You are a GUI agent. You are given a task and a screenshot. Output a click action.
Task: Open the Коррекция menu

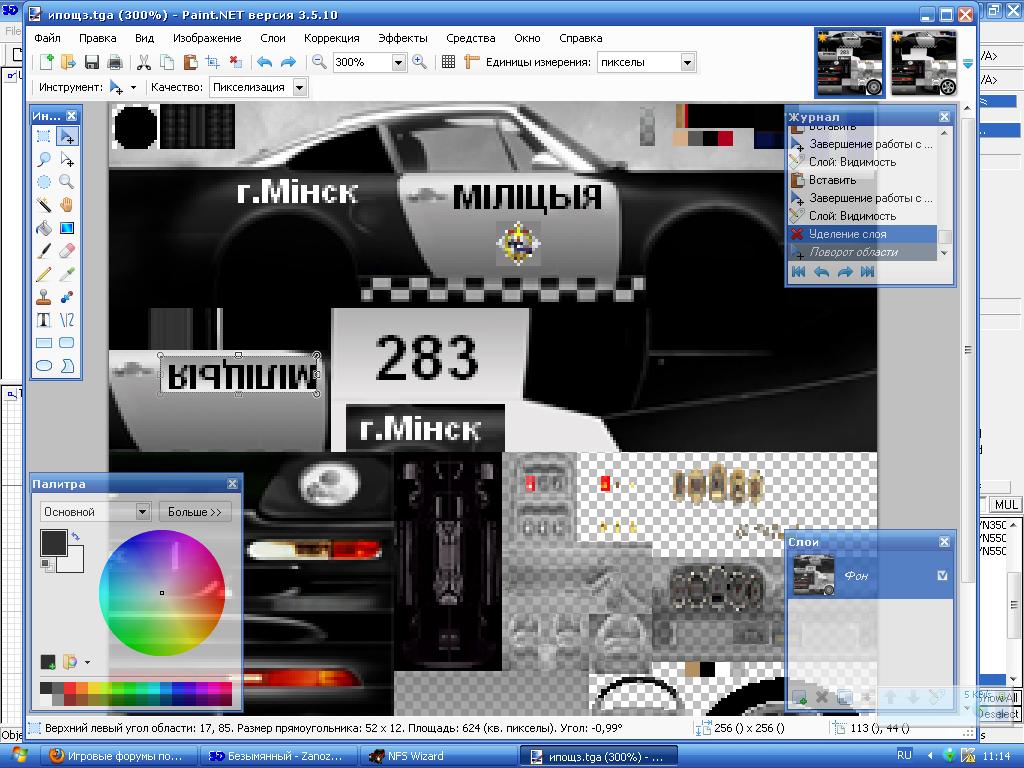click(332, 38)
